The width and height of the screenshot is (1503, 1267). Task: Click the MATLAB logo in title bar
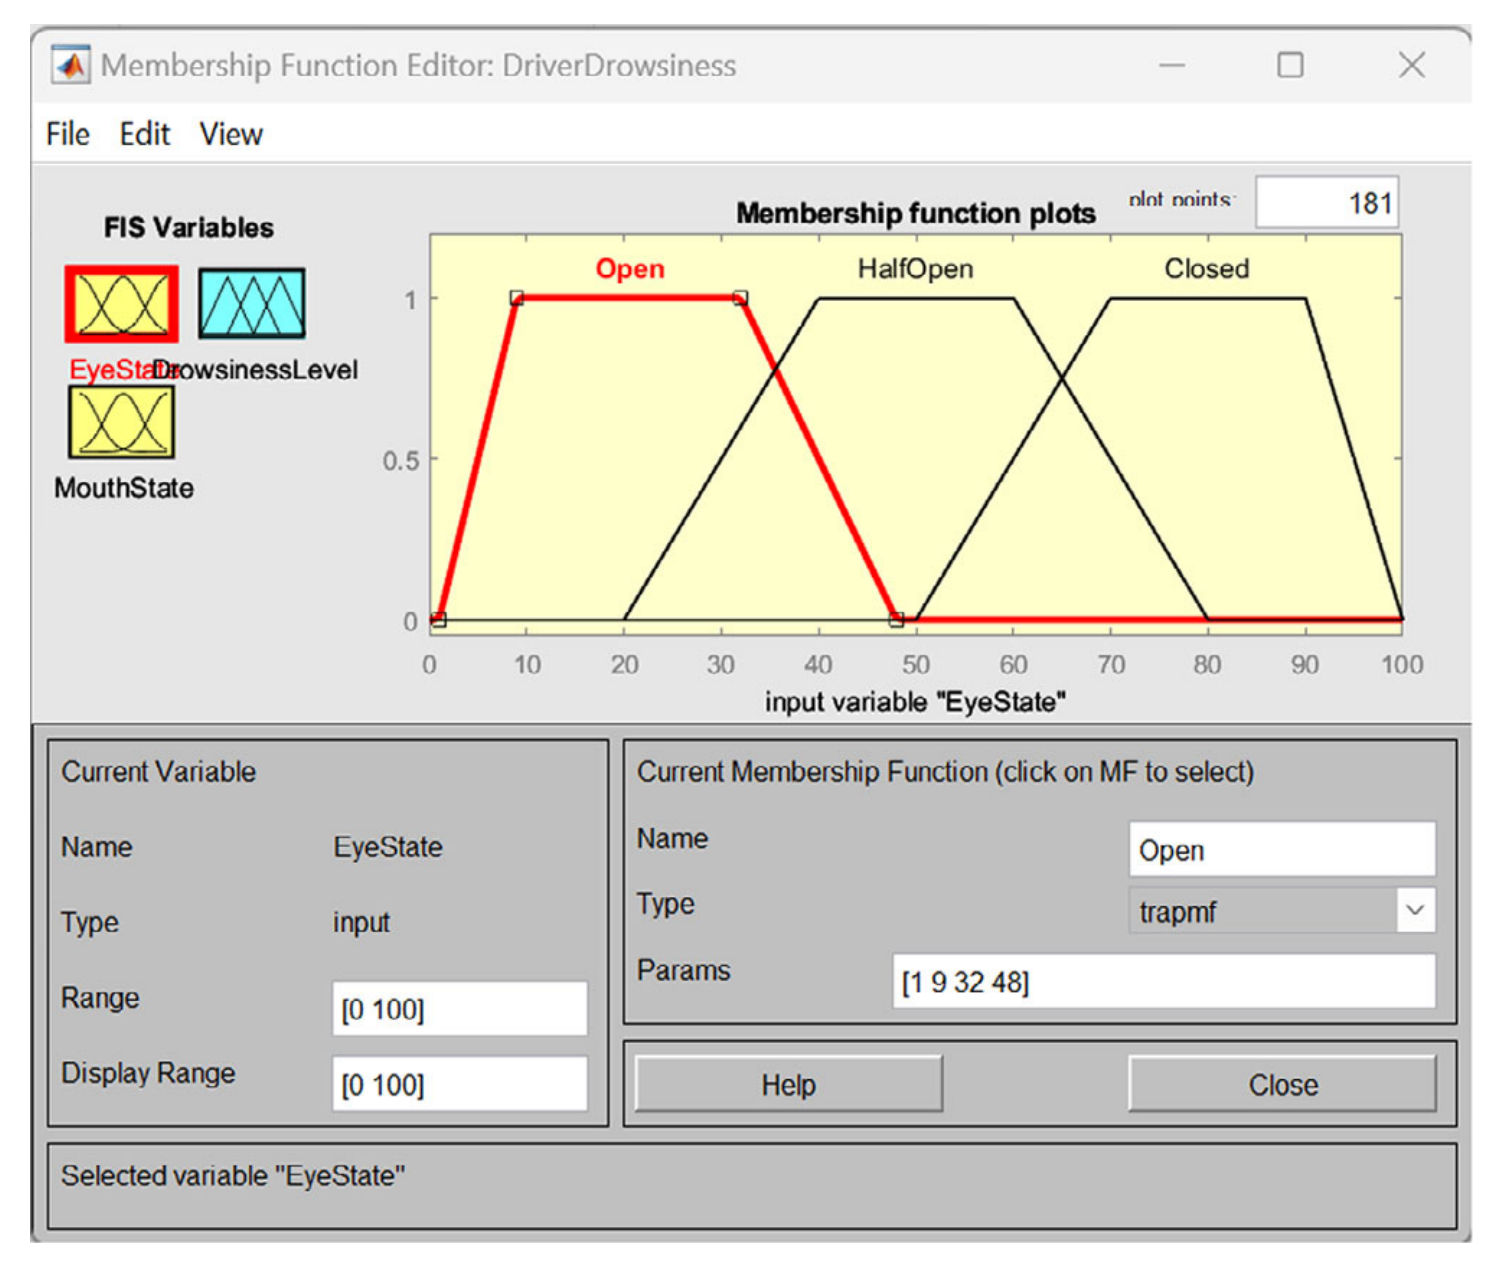71,66
